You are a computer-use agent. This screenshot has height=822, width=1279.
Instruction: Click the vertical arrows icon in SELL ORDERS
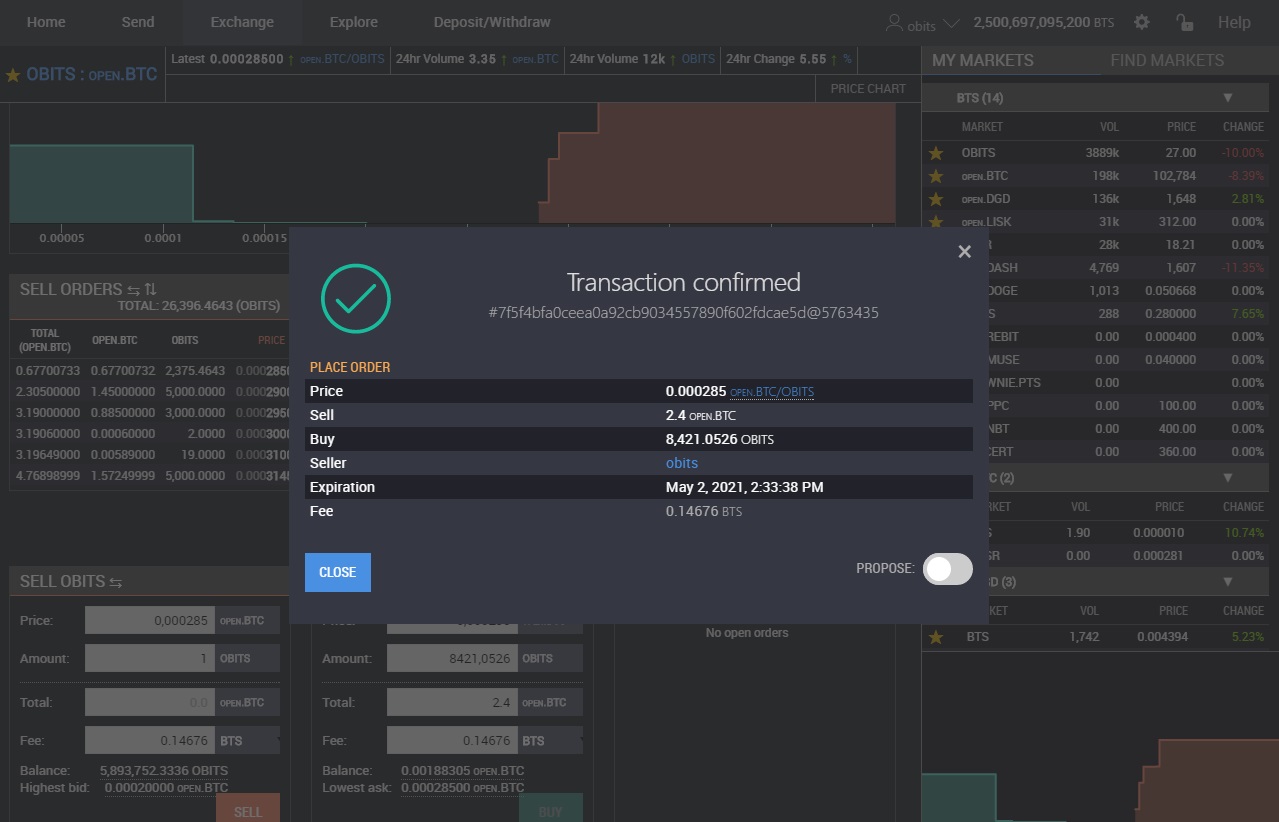coord(150,289)
